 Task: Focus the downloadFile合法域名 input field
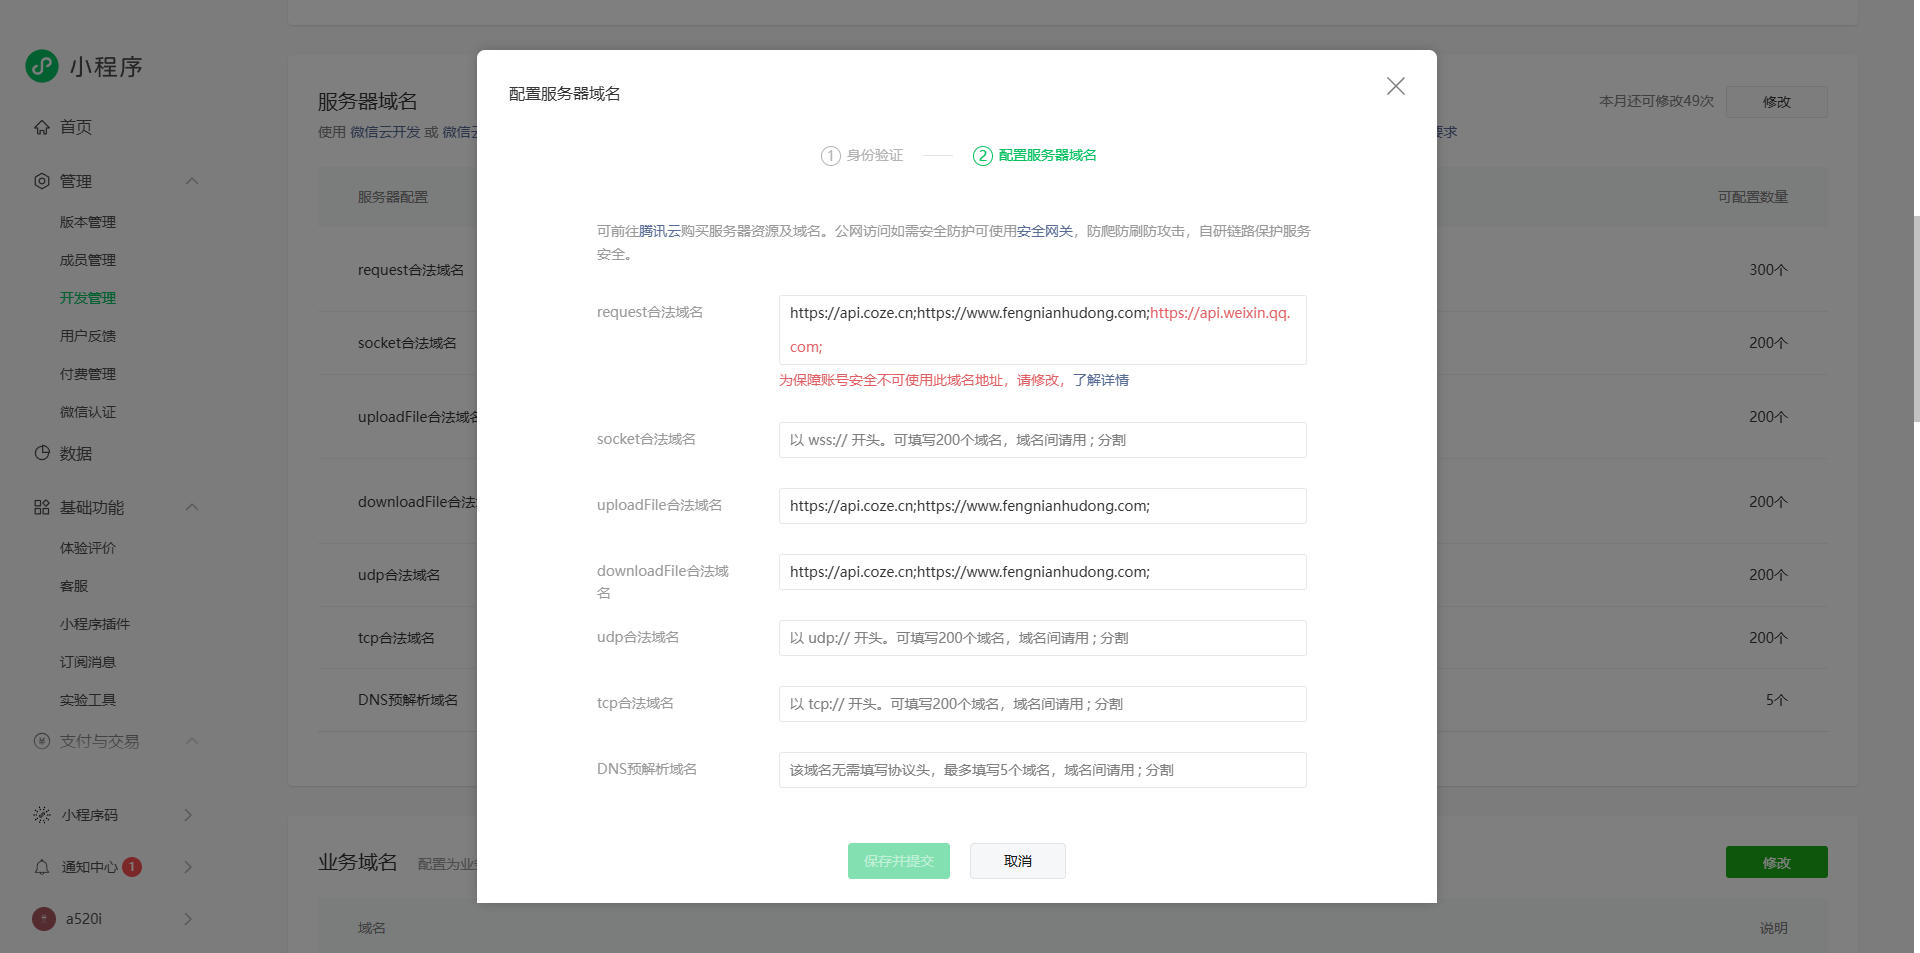tap(1043, 572)
